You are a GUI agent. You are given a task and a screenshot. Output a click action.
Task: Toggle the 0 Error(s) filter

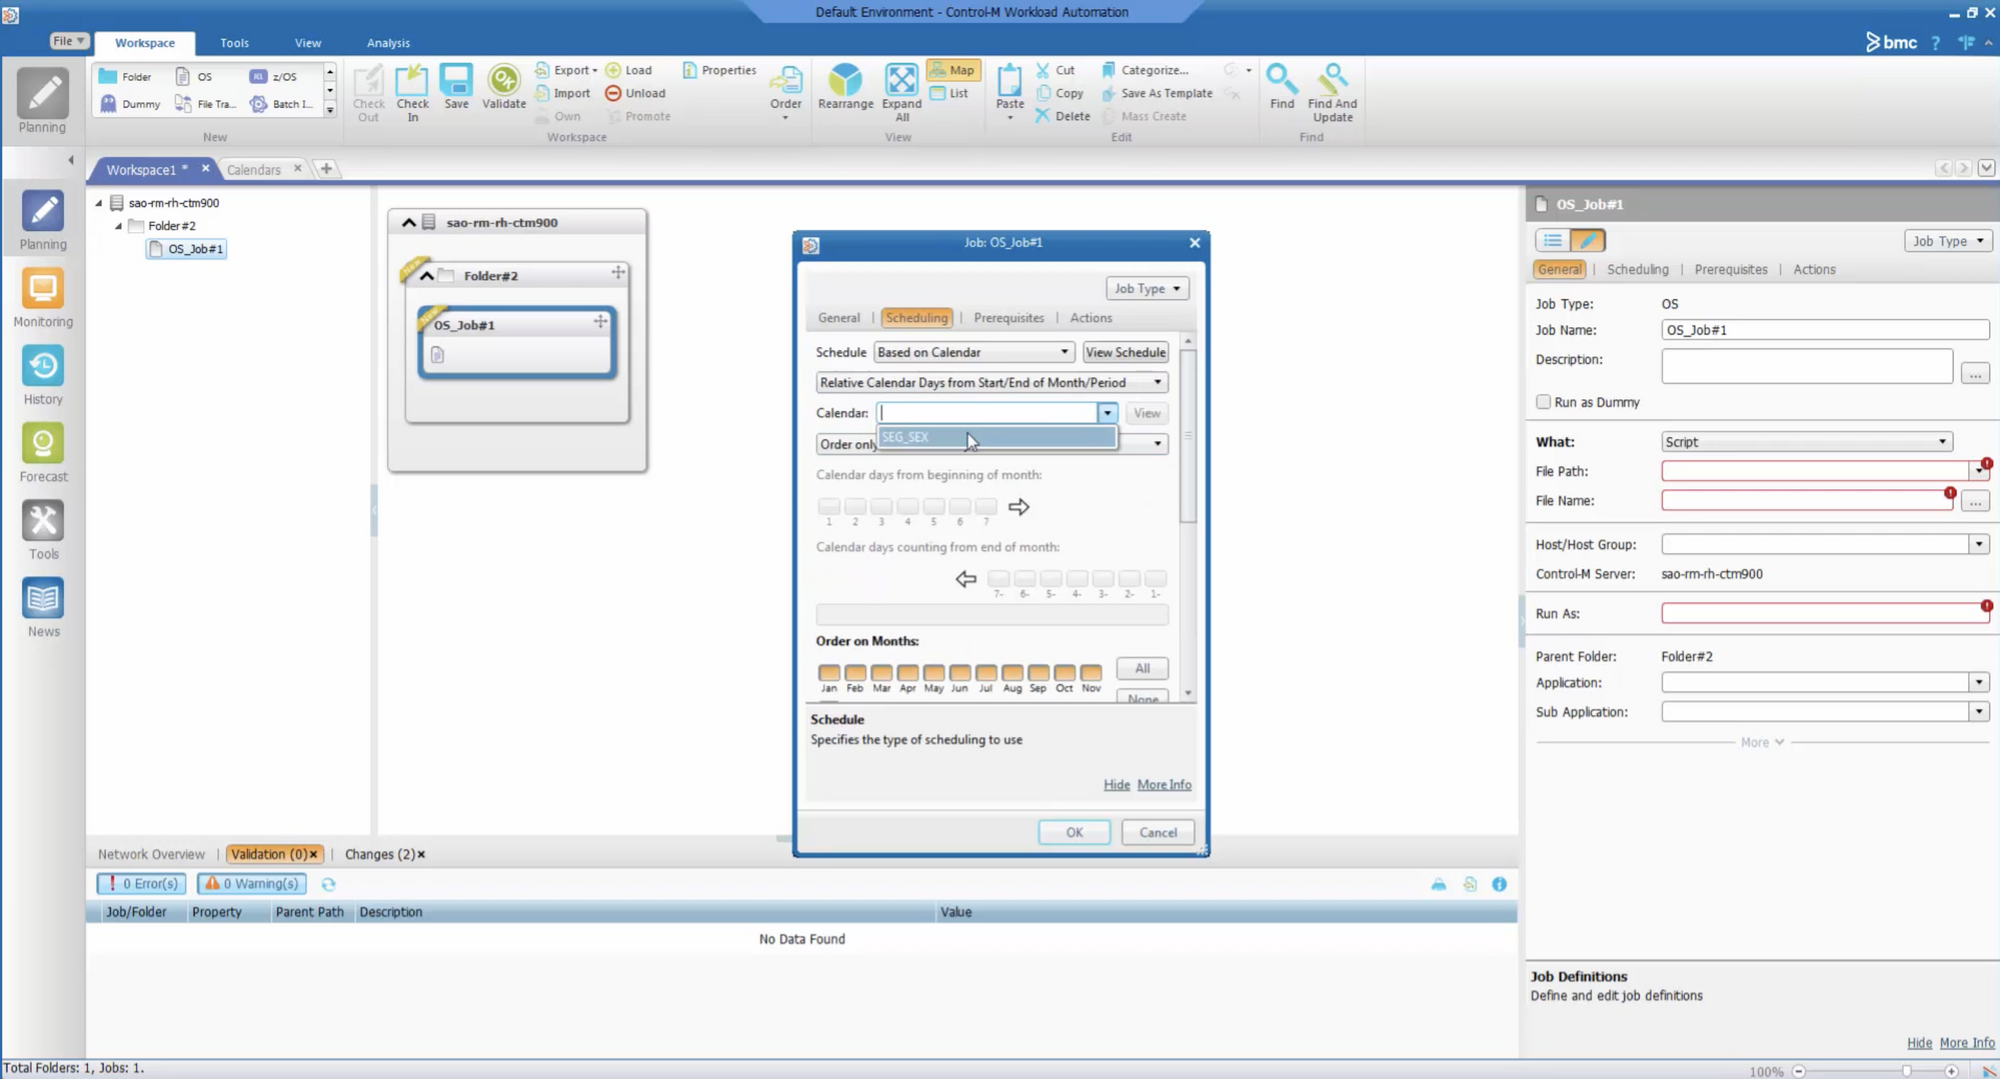pyautogui.click(x=142, y=884)
